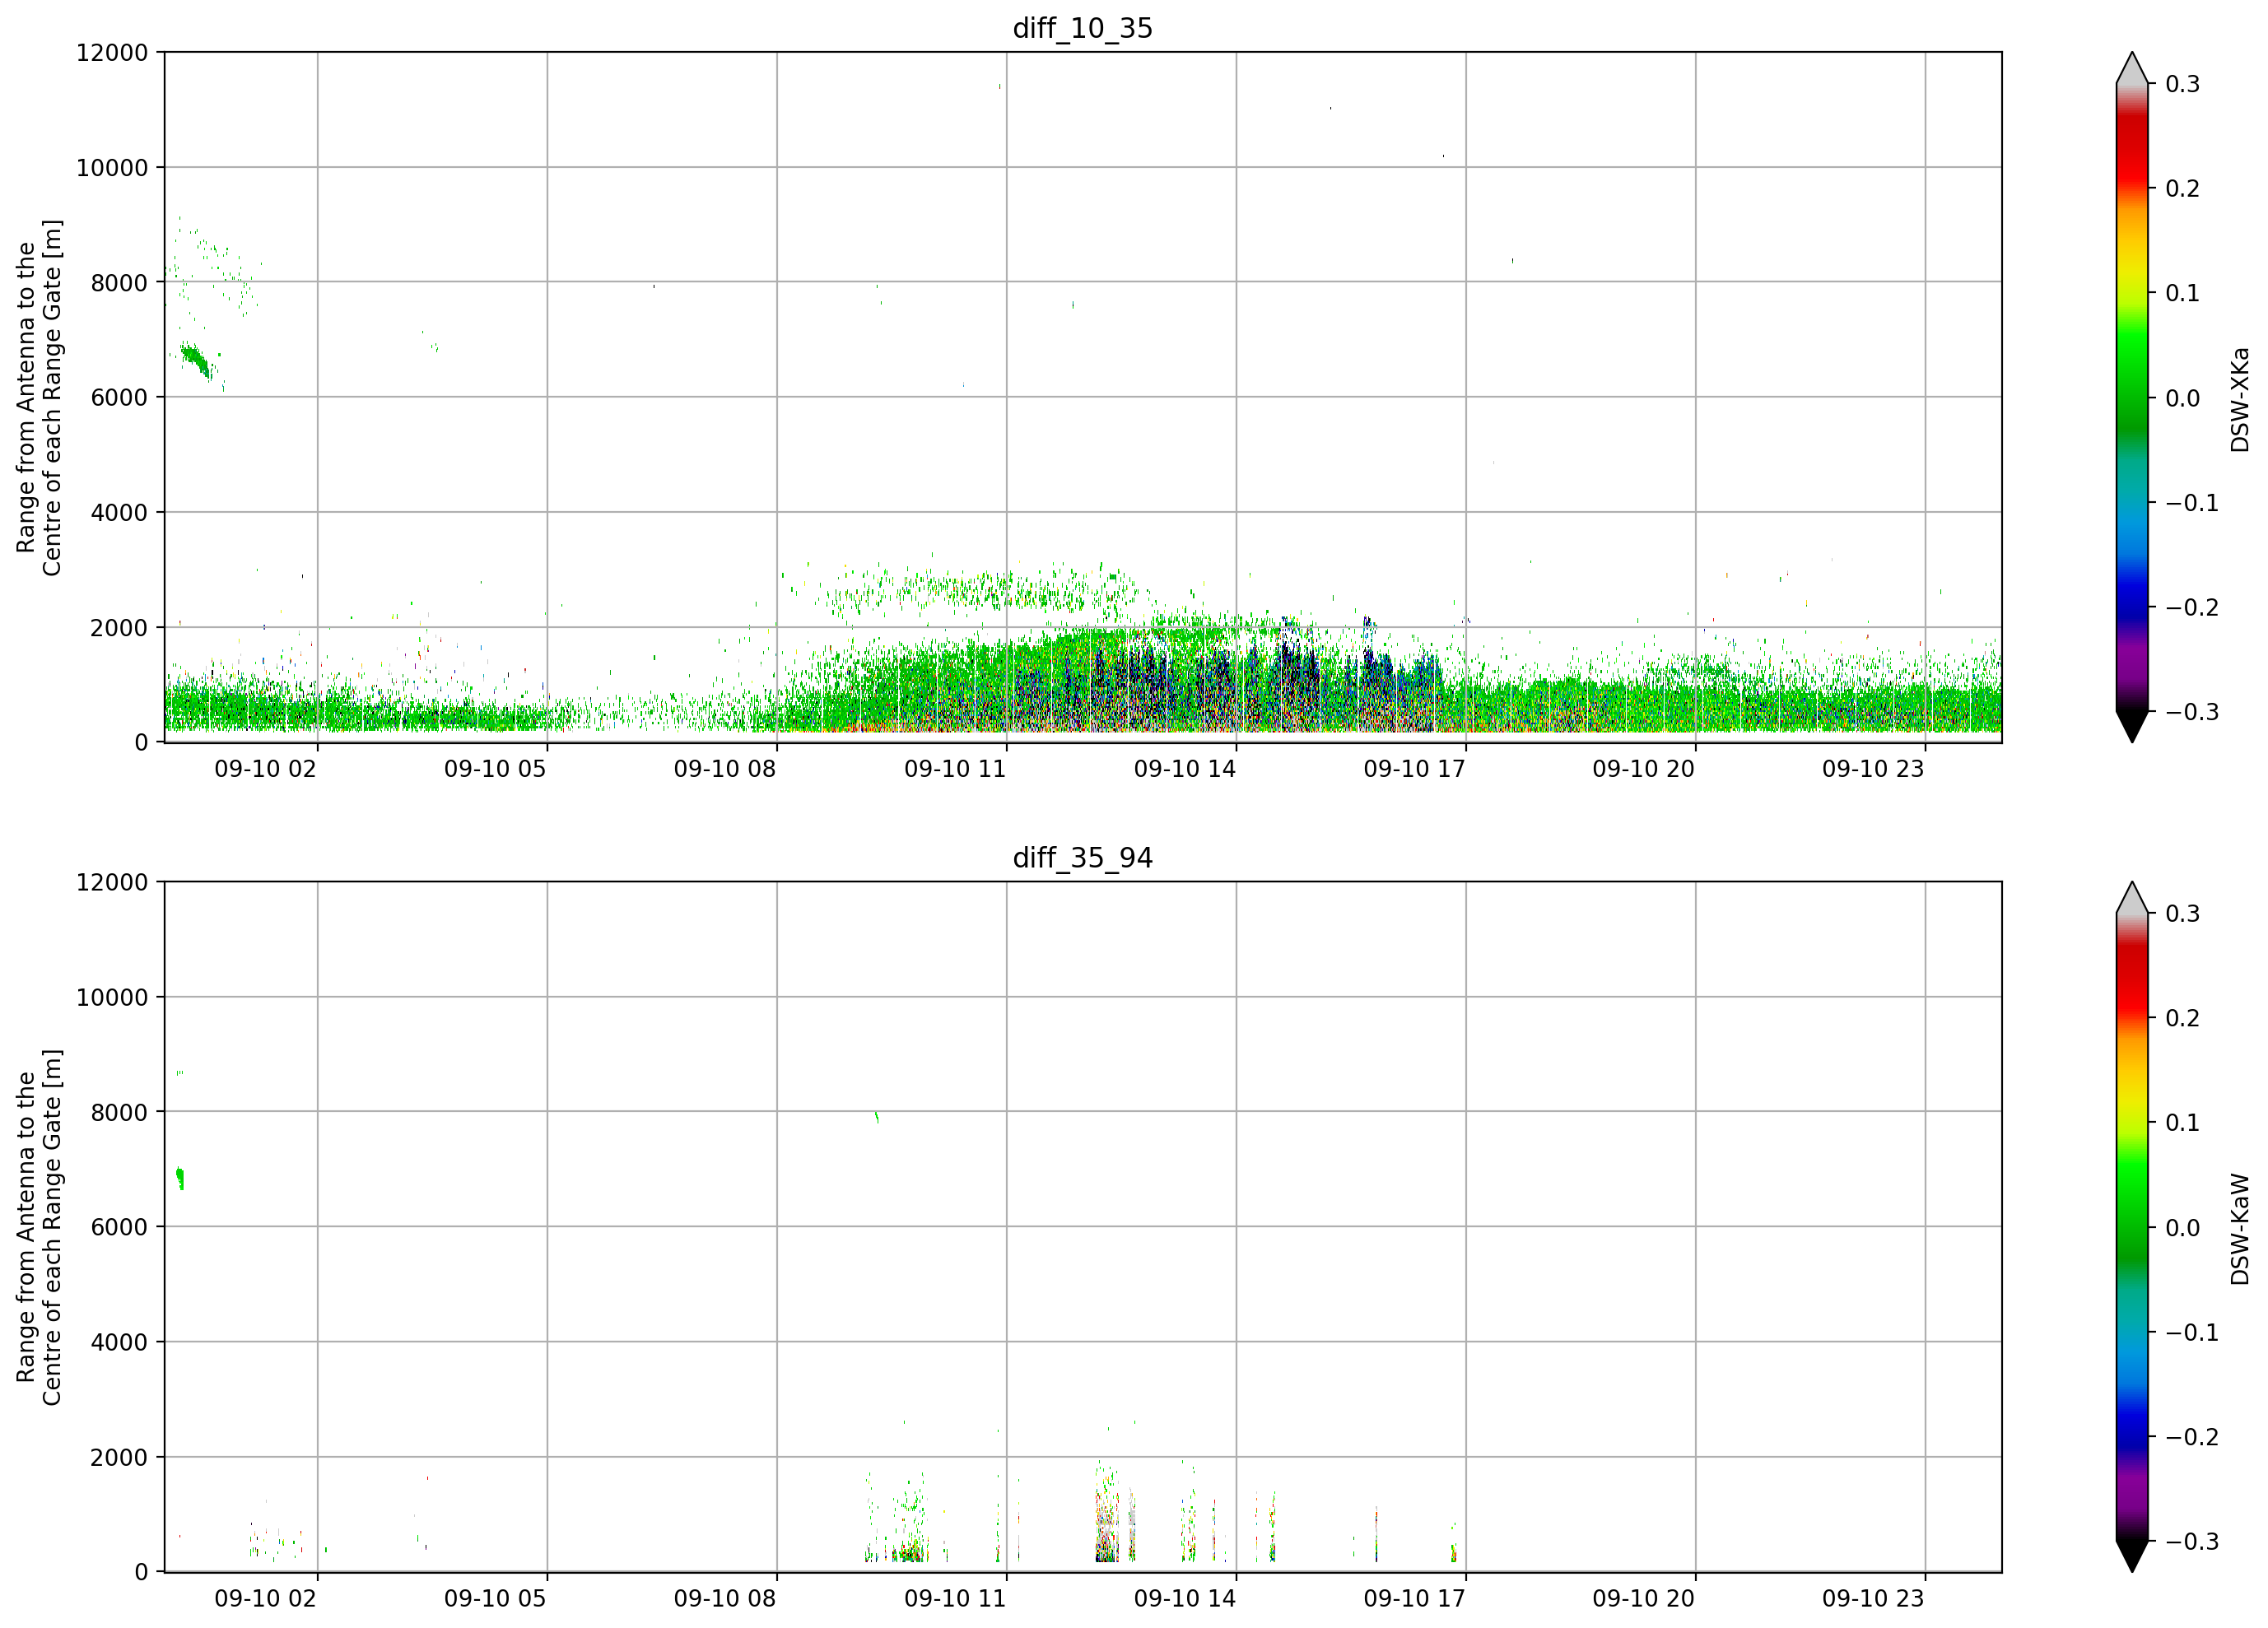Image resolution: width=2268 pixels, height=1628 pixels.
Task: Click '09-10 17' time label under diff_35_94
Action: click(x=1414, y=1599)
